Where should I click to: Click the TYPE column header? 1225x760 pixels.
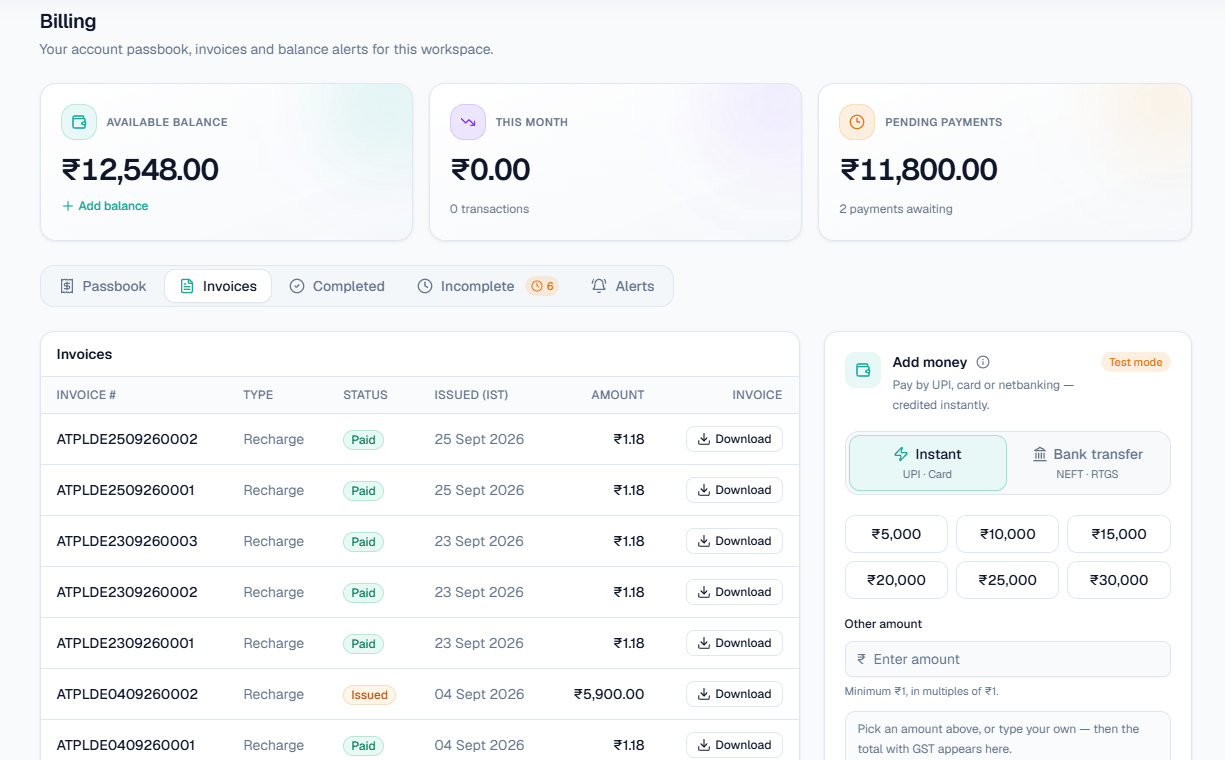pyautogui.click(x=258, y=395)
